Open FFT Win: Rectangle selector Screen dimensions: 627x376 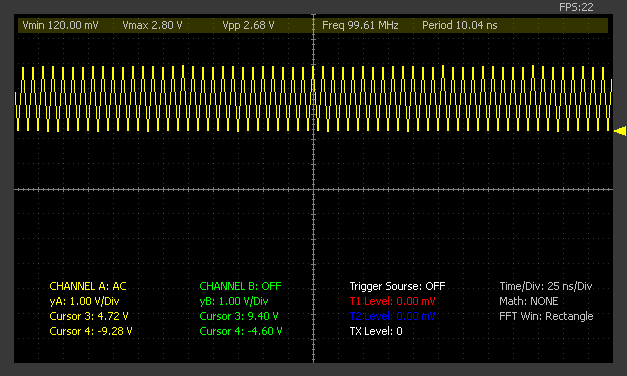coord(546,316)
